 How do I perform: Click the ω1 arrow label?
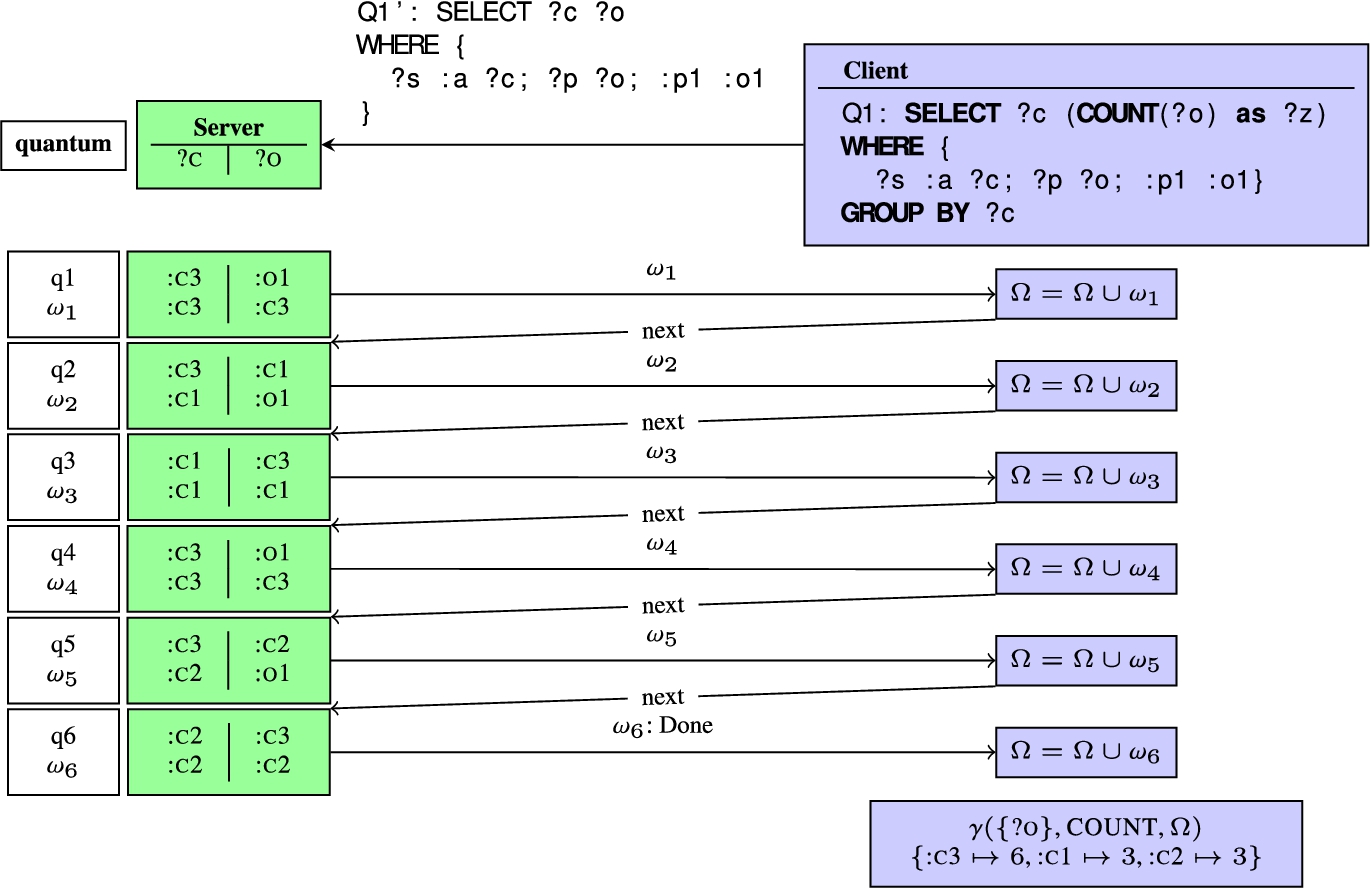click(x=662, y=271)
